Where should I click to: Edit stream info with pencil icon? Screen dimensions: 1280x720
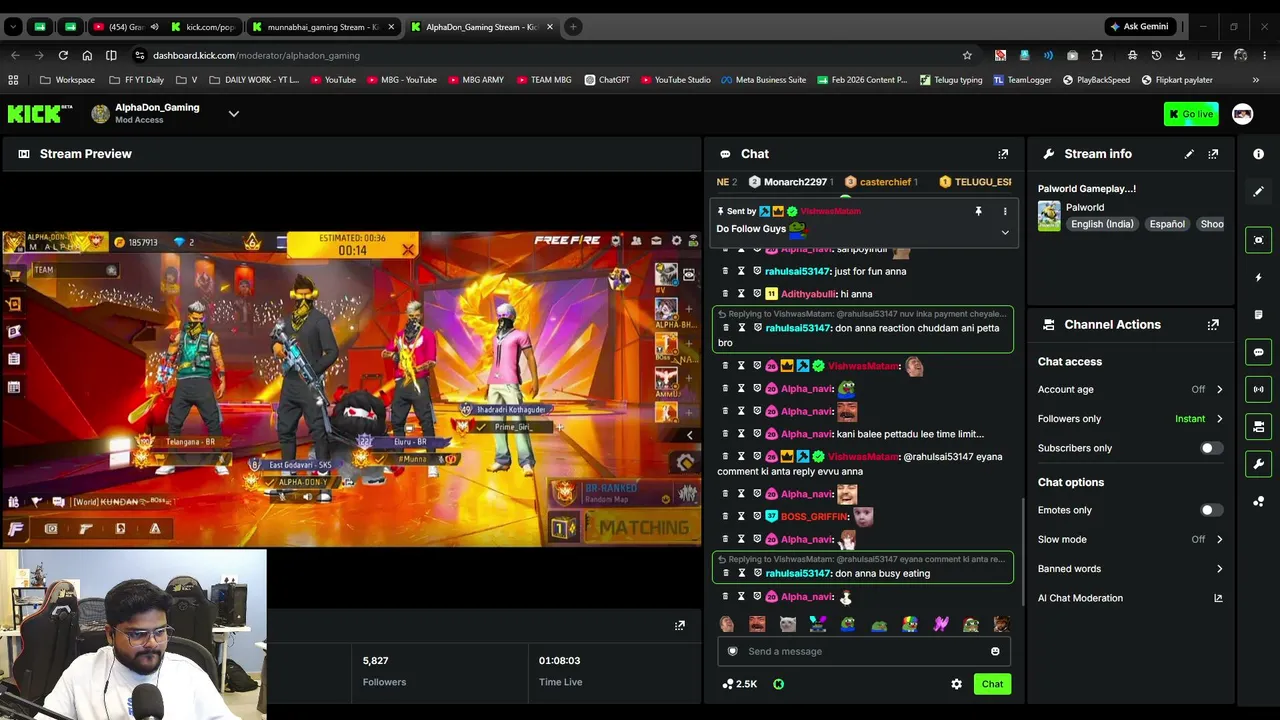pyautogui.click(x=1189, y=154)
